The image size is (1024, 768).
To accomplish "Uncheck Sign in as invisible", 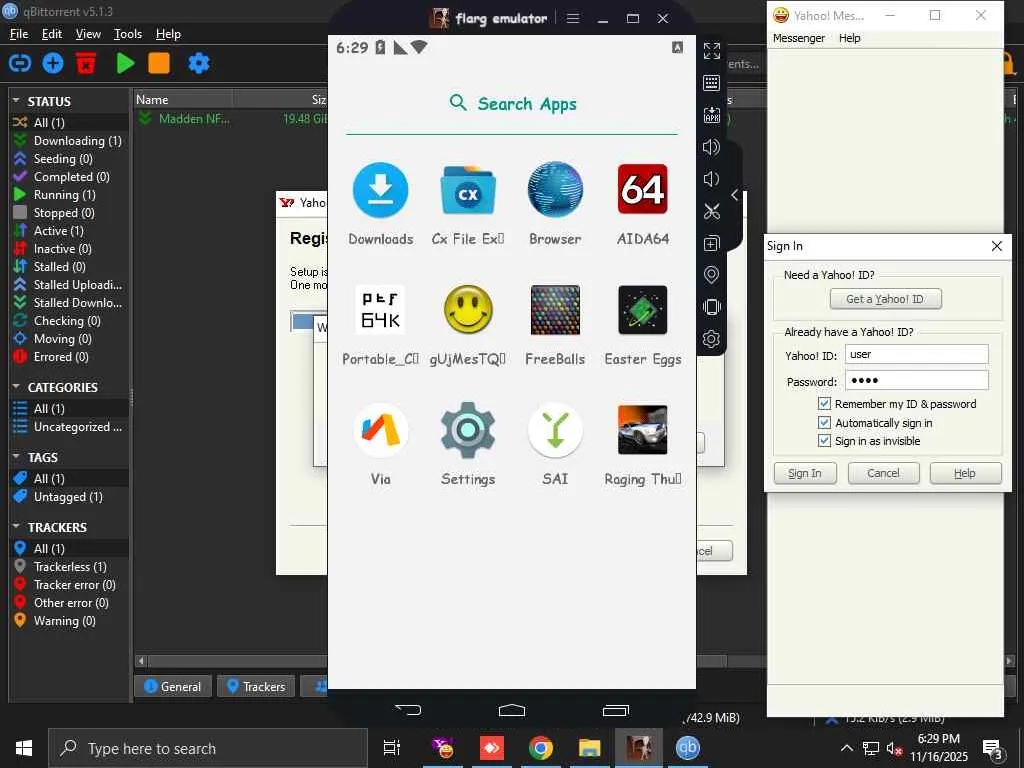I will click(824, 441).
